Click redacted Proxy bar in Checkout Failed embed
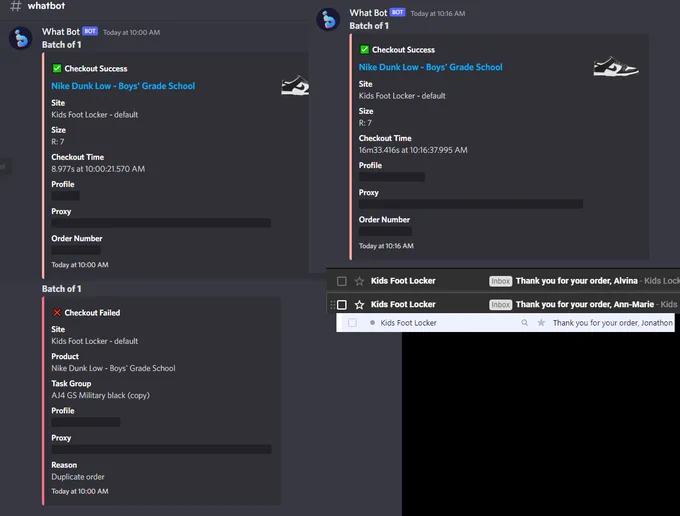This screenshot has height=516, width=680. 161,449
